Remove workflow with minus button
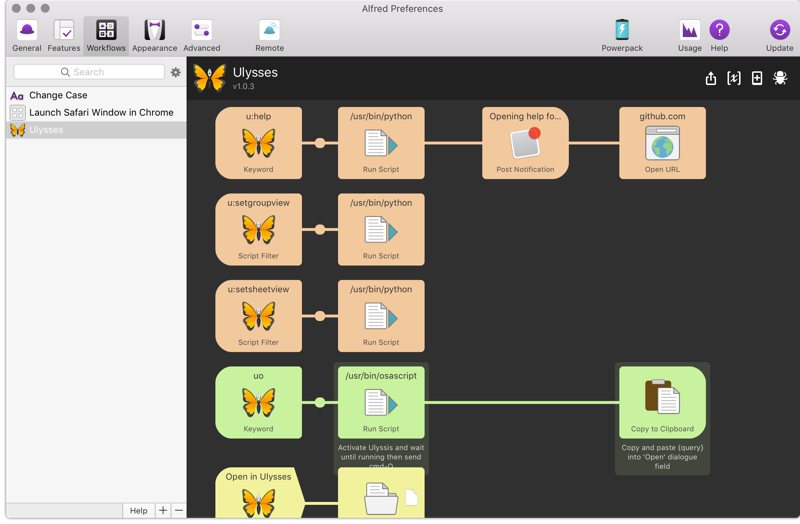800x524 pixels. pyautogui.click(x=179, y=510)
